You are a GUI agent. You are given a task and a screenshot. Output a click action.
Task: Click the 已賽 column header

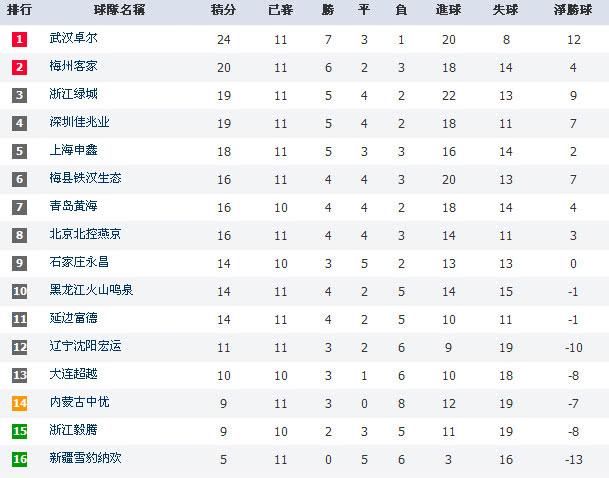(x=280, y=12)
